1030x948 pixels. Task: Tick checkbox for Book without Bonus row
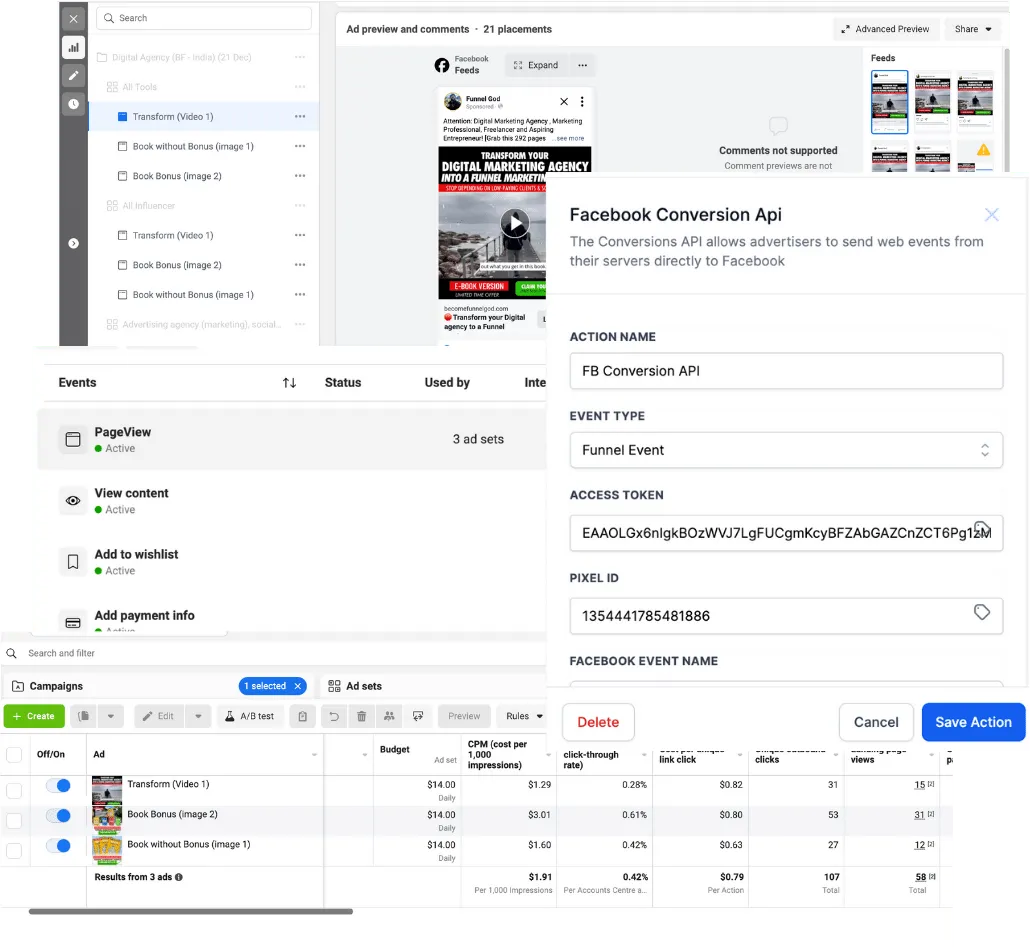(14, 851)
